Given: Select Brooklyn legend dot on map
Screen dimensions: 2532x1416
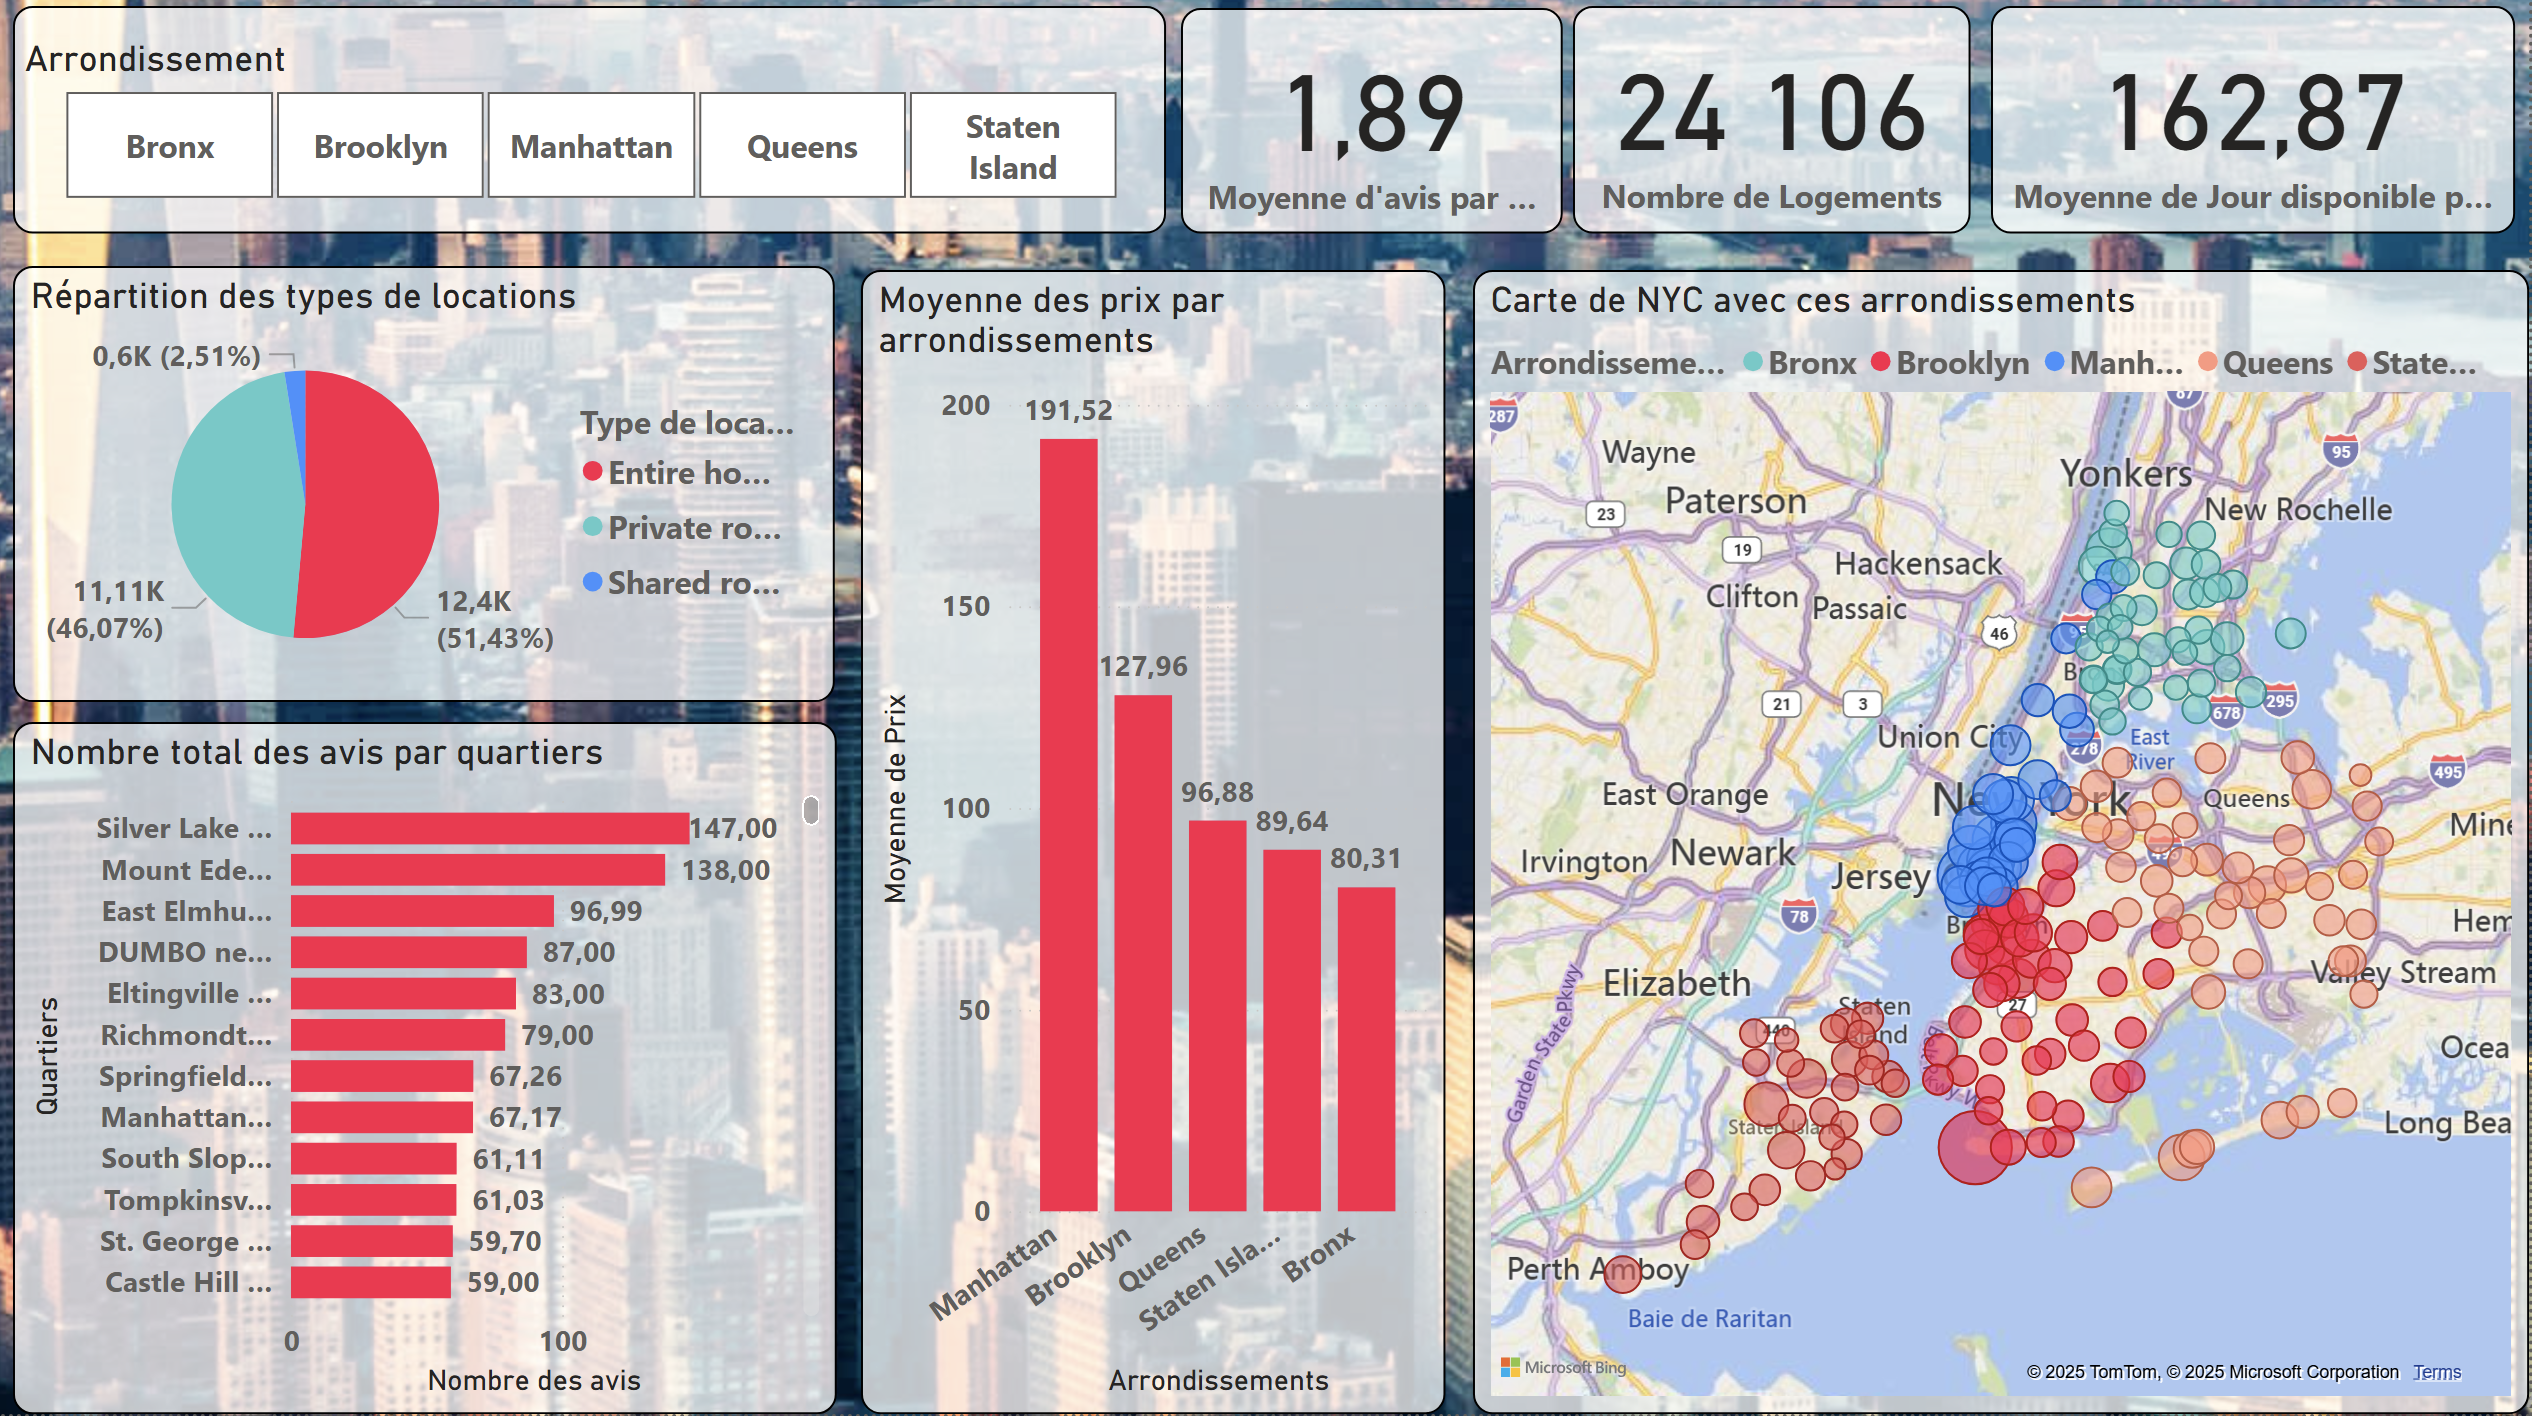Looking at the screenshot, I should point(1881,362).
